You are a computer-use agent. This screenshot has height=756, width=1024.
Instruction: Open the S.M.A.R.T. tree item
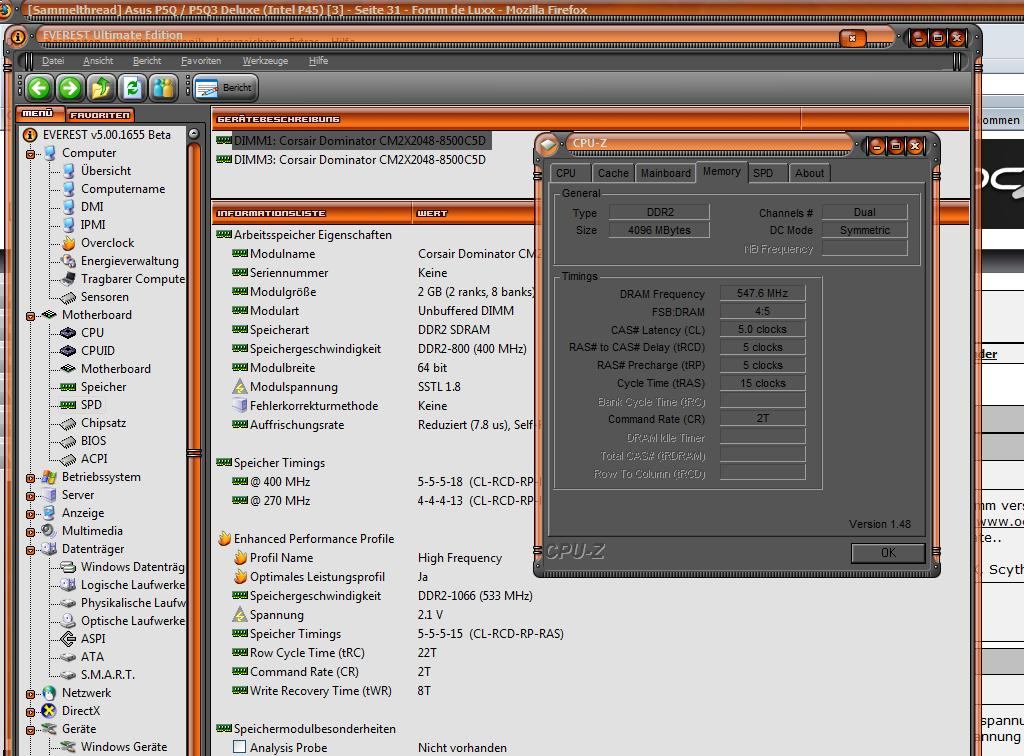click(107, 674)
